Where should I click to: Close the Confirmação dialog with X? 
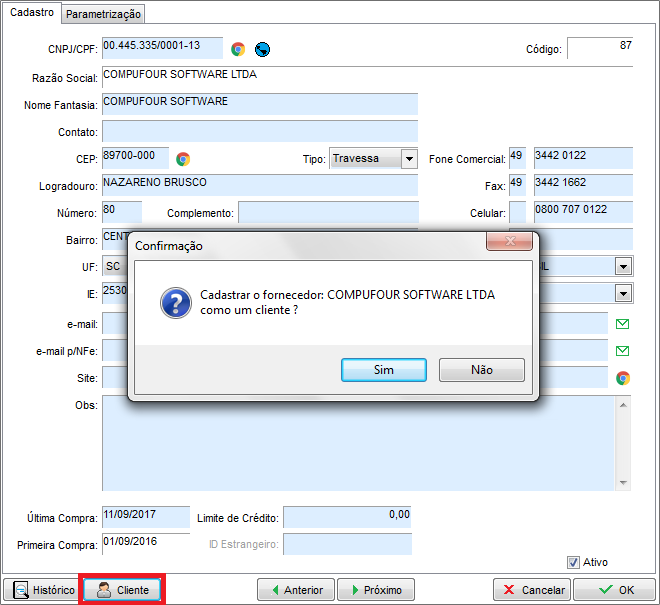(509, 241)
